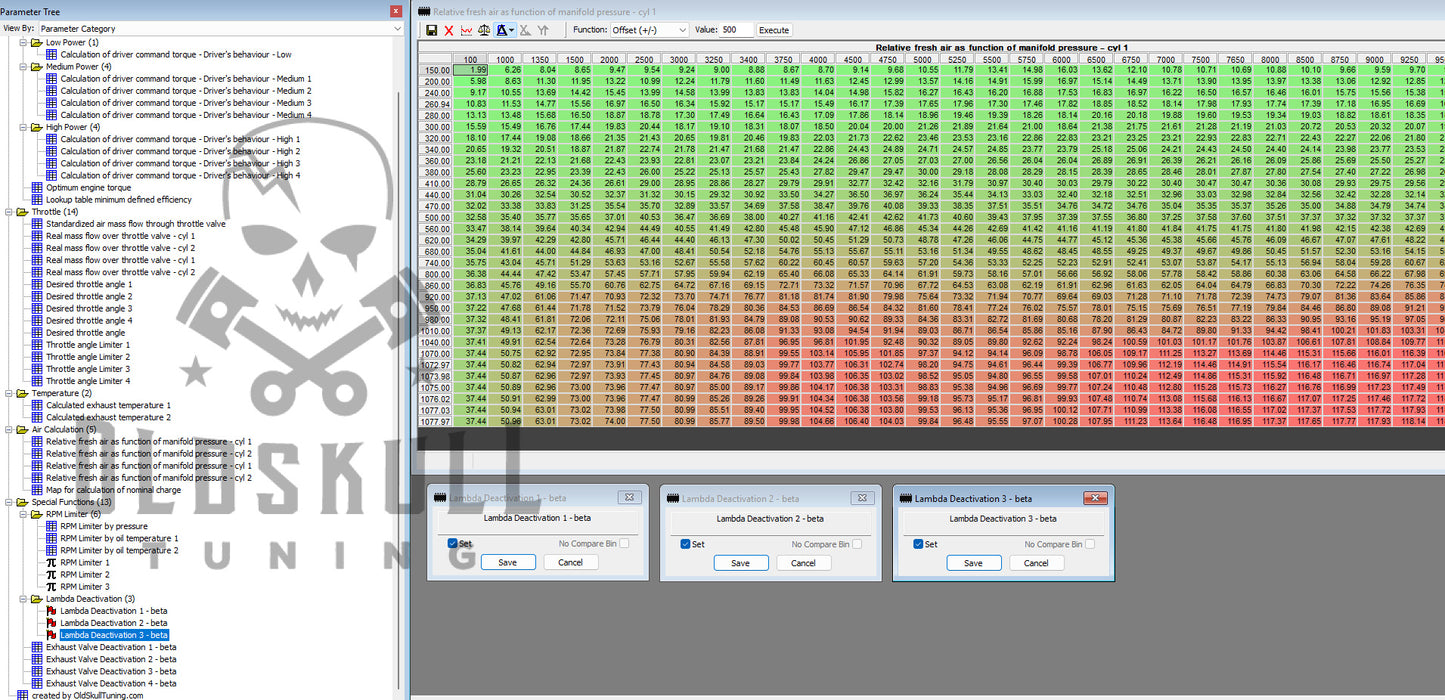Click the Value input field showing 500
Viewport: 1445px width, 700px height.
[x=736, y=30]
